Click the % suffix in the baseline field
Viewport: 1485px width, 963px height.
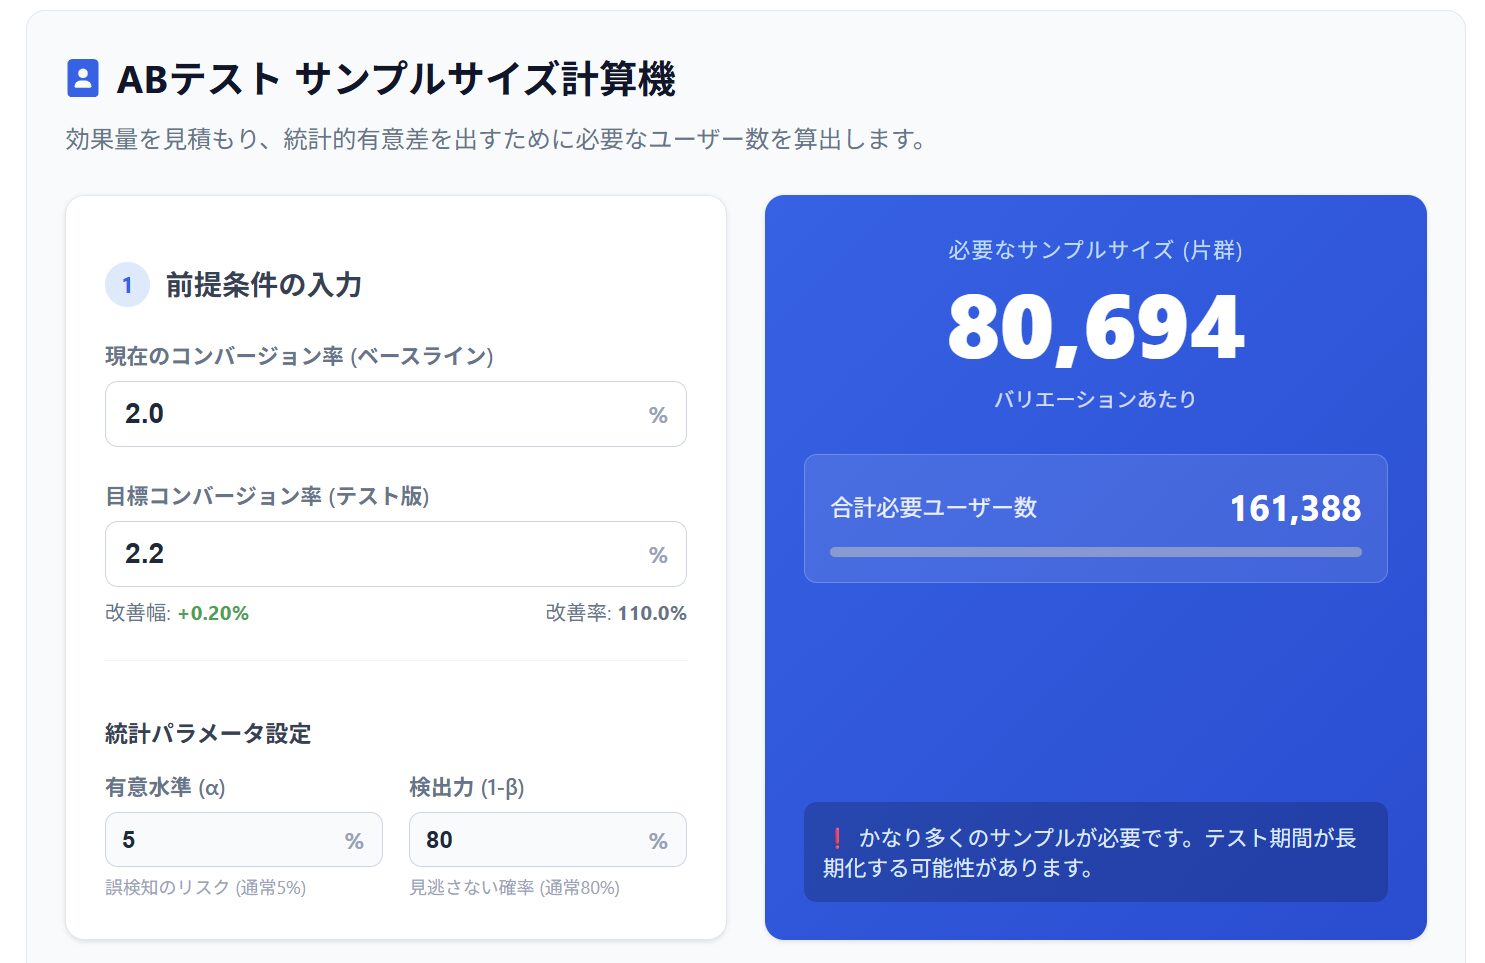tap(657, 415)
